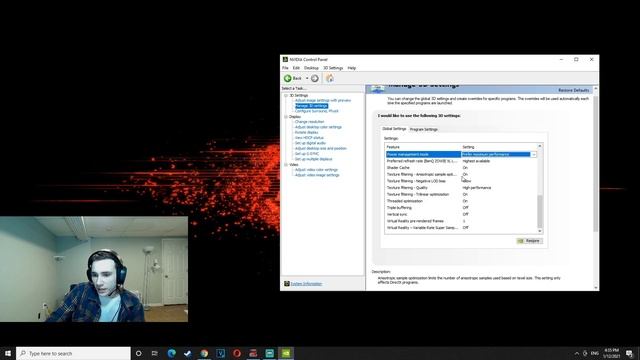Click the System Information icon
The width and height of the screenshot is (640, 360).
[287, 284]
